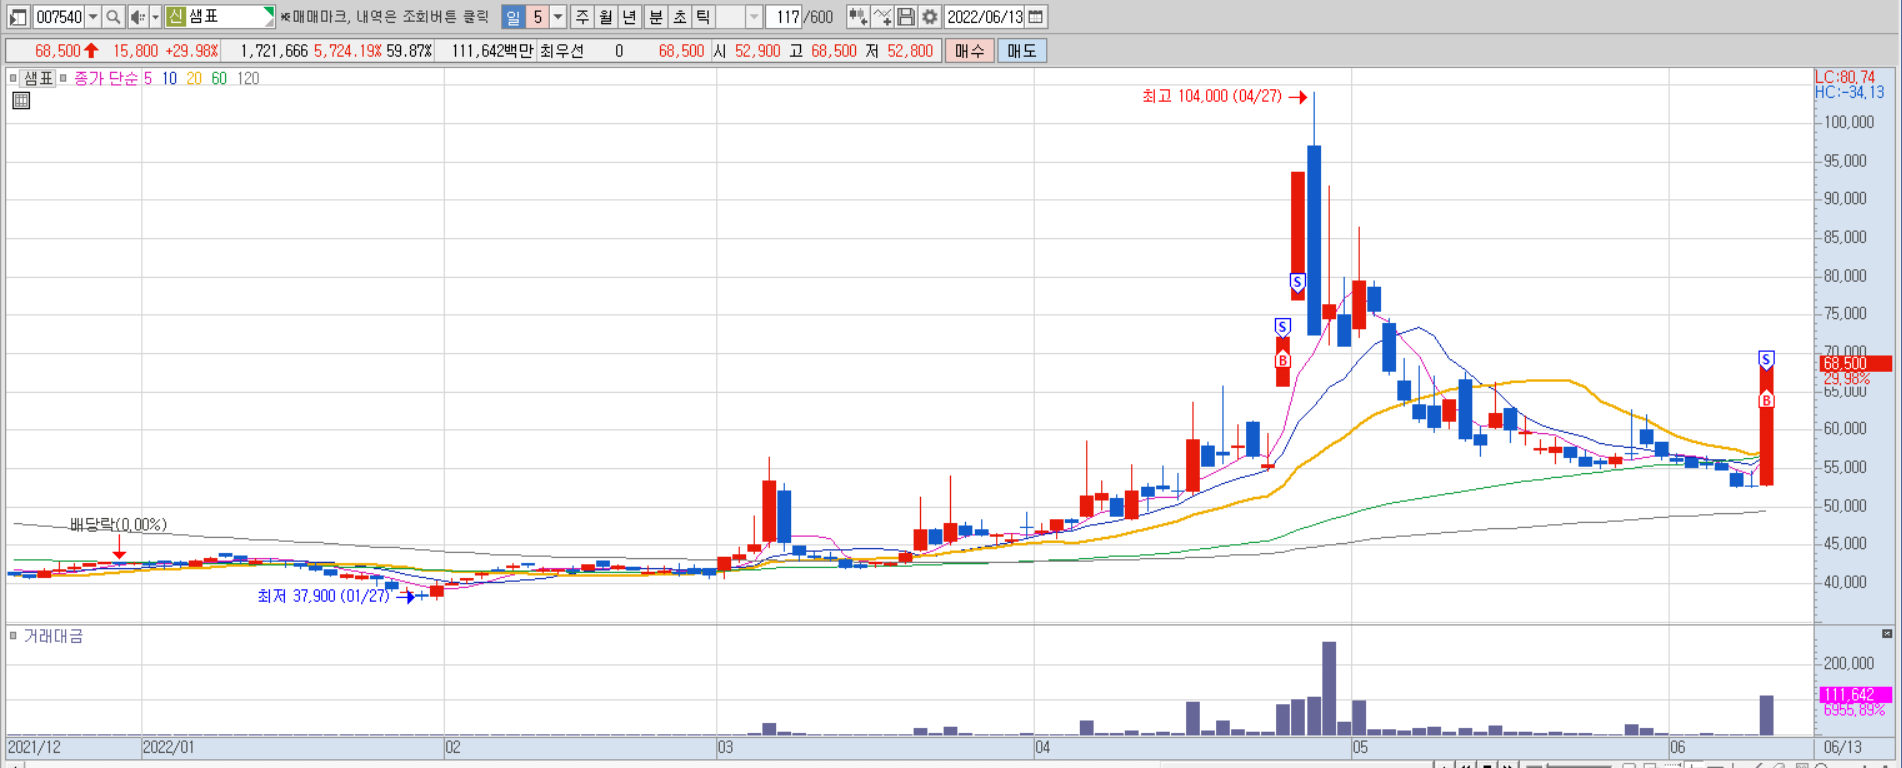Select the 주 weekly period
Viewport: 1902px width, 768px height.
582,17
